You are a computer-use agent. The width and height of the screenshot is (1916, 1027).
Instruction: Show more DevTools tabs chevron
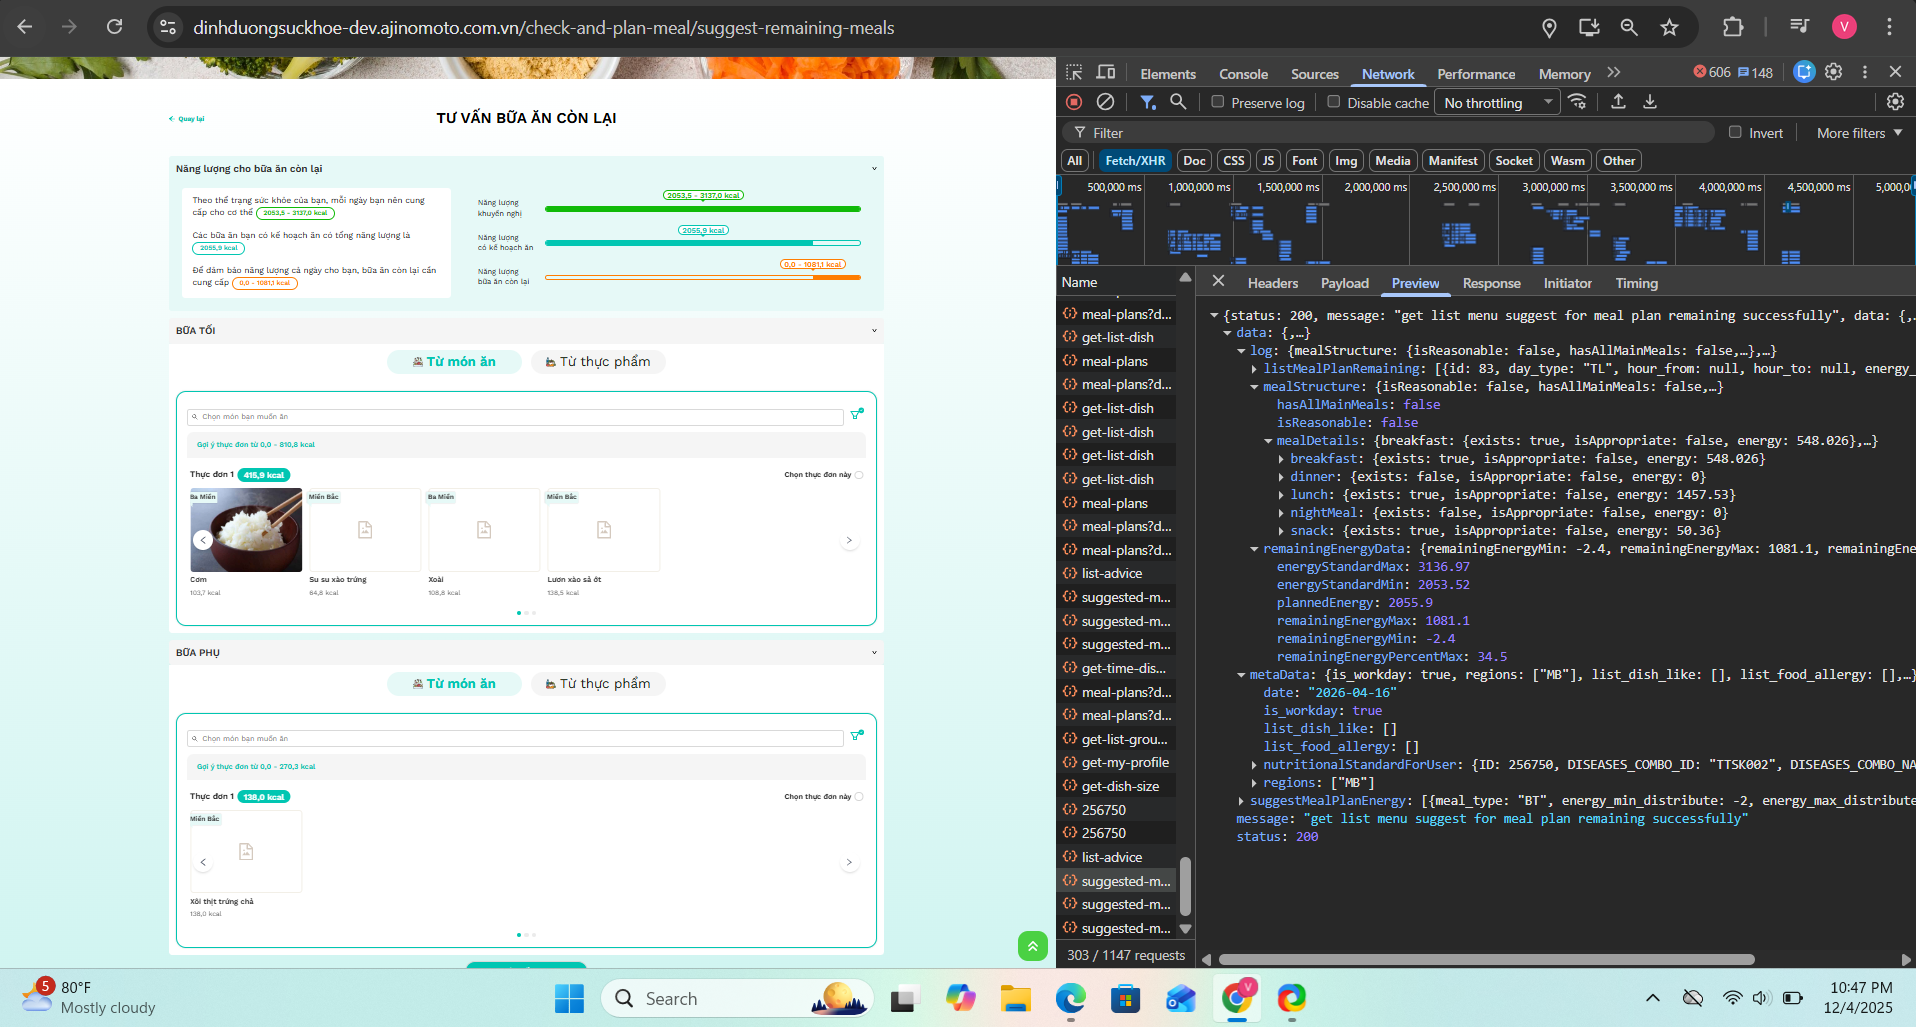pyautogui.click(x=1613, y=72)
